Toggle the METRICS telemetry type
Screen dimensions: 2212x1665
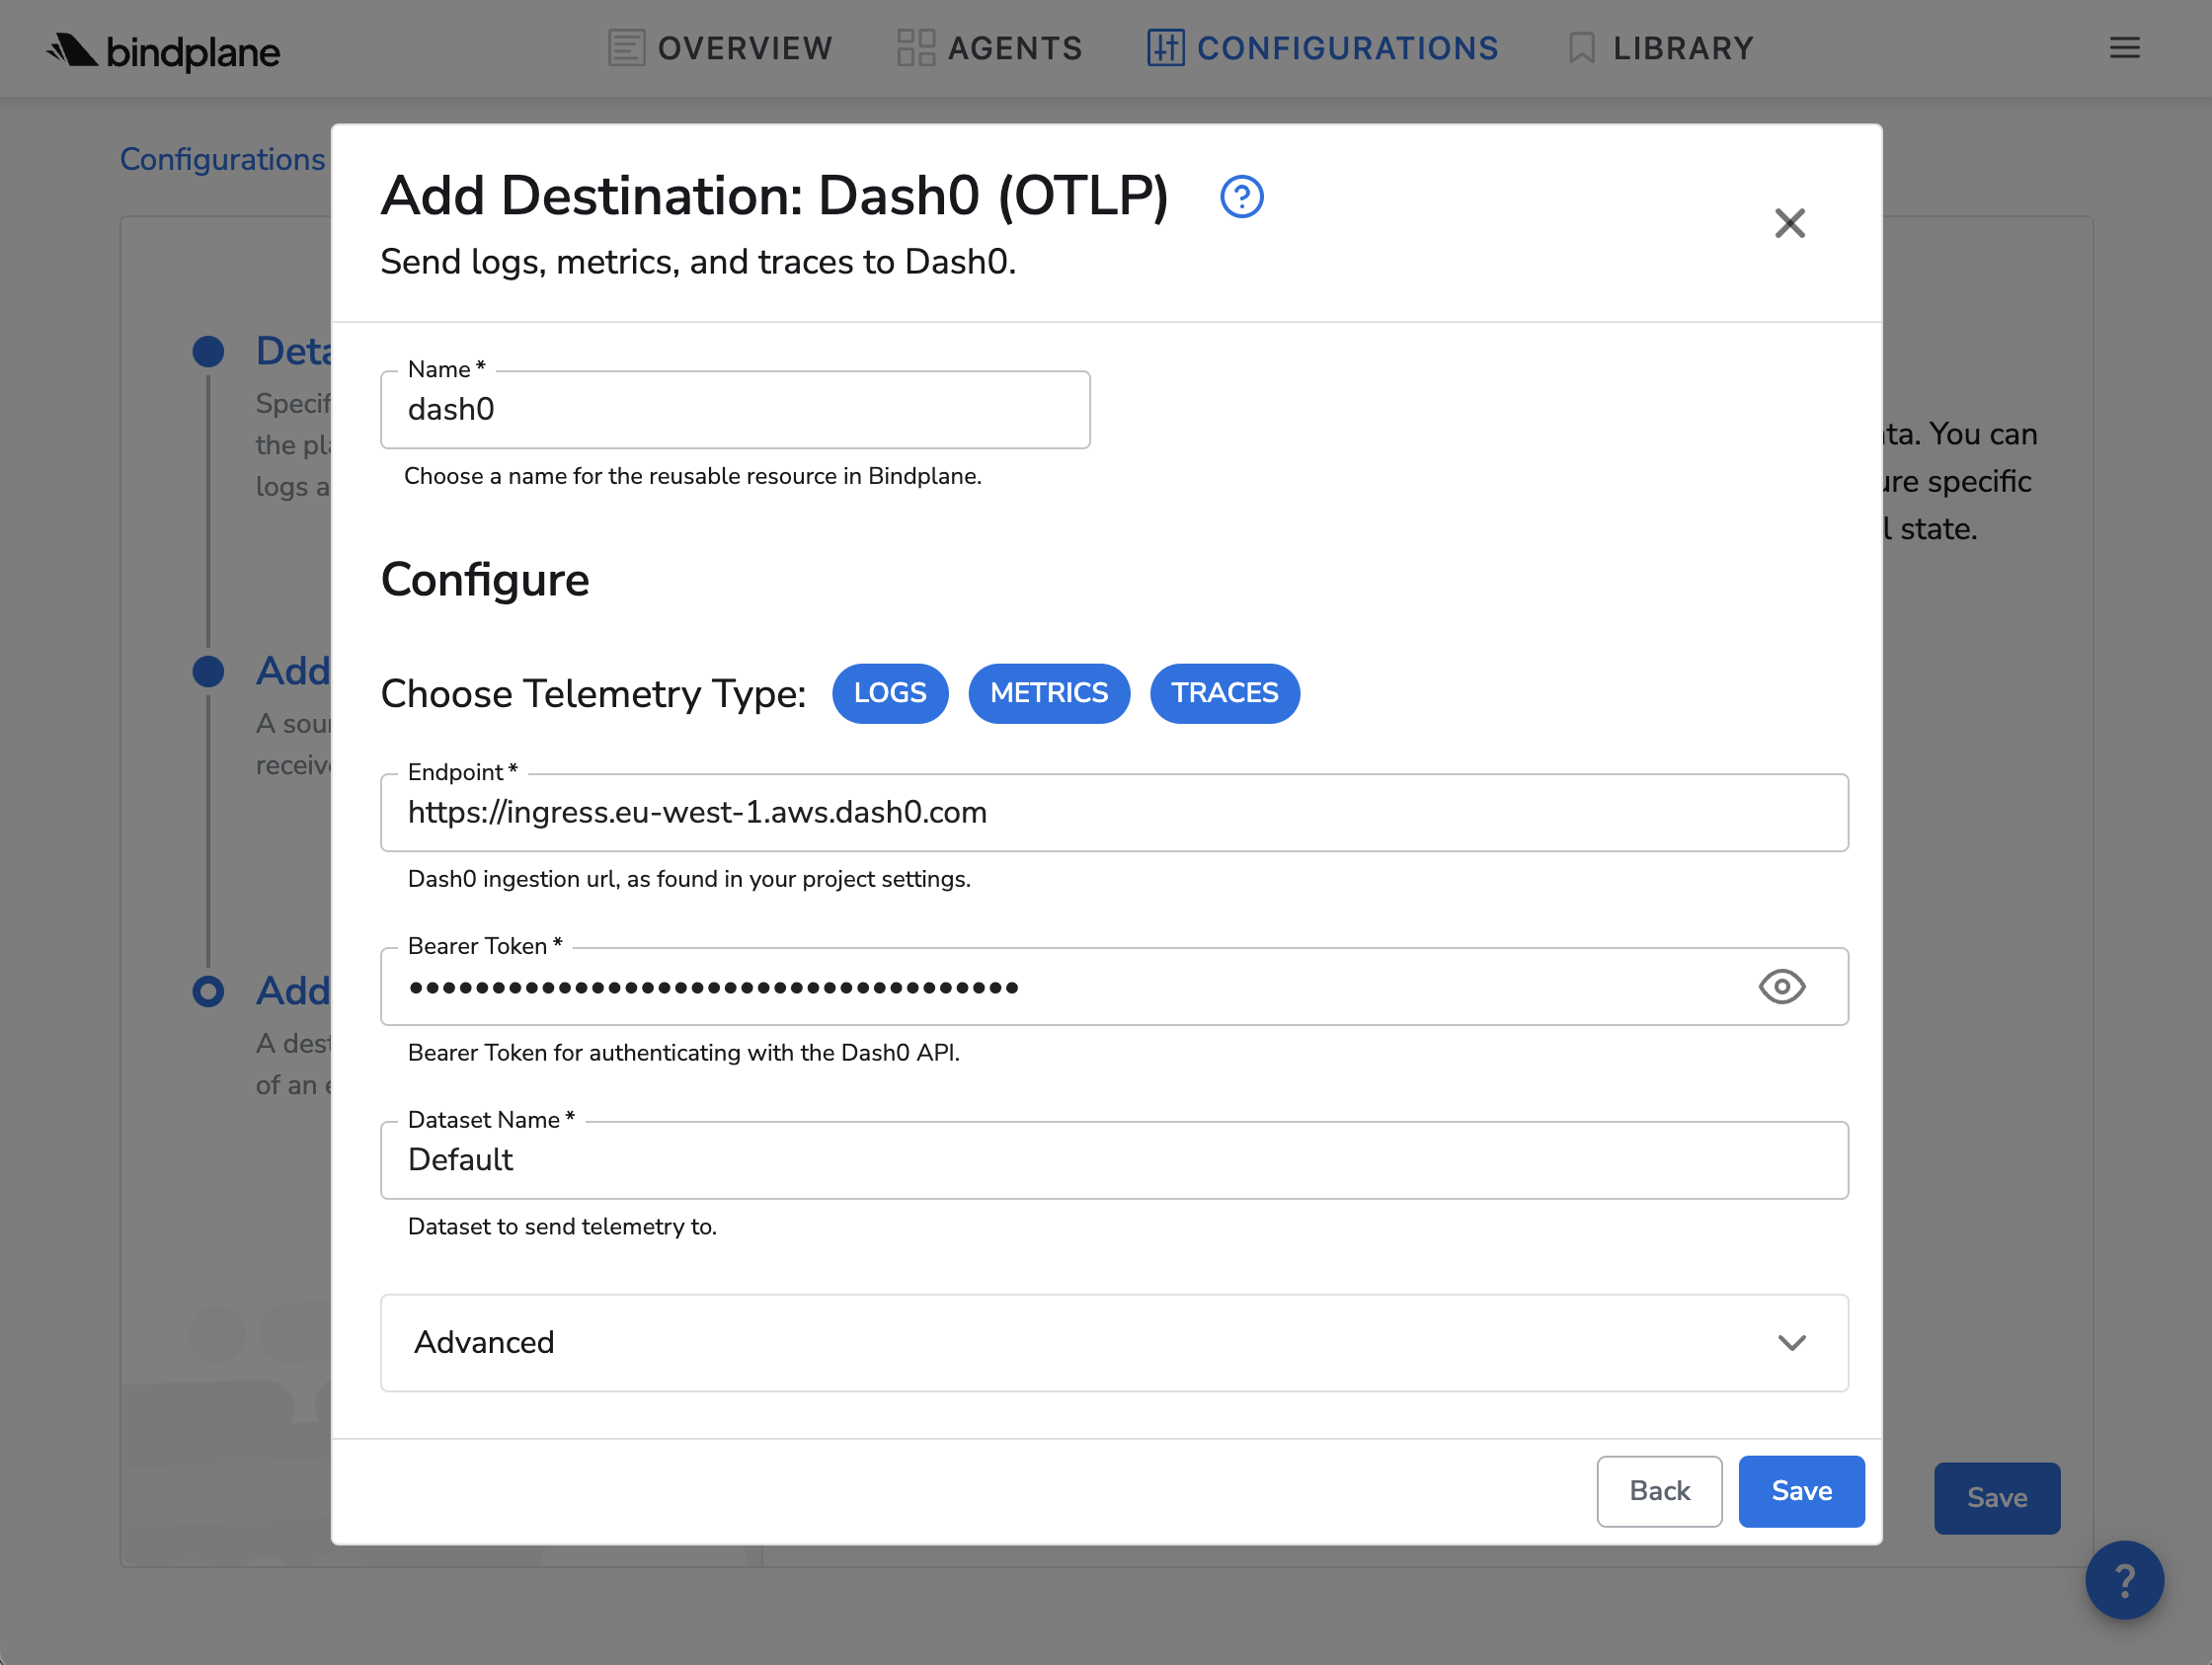[1049, 693]
